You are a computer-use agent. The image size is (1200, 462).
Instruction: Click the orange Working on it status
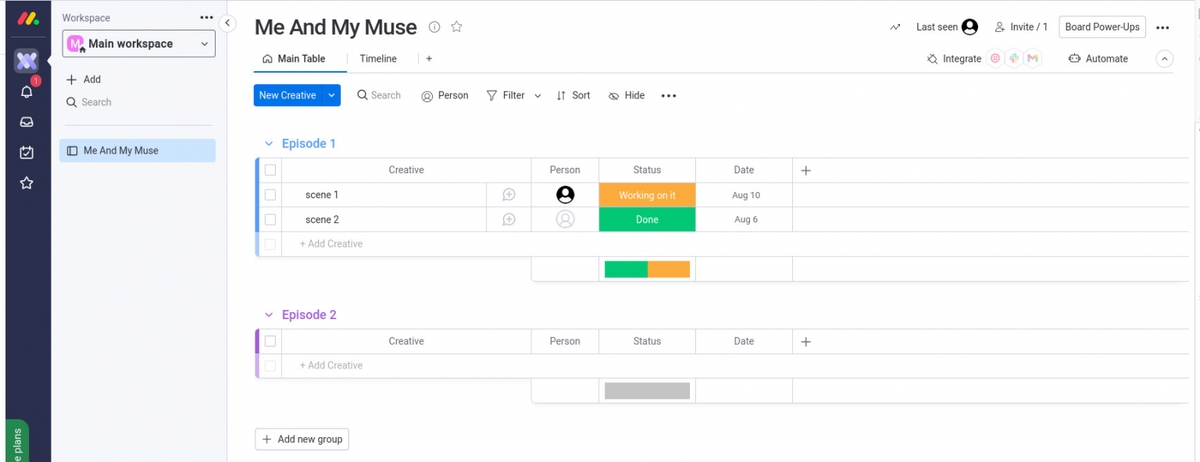click(x=647, y=195)
